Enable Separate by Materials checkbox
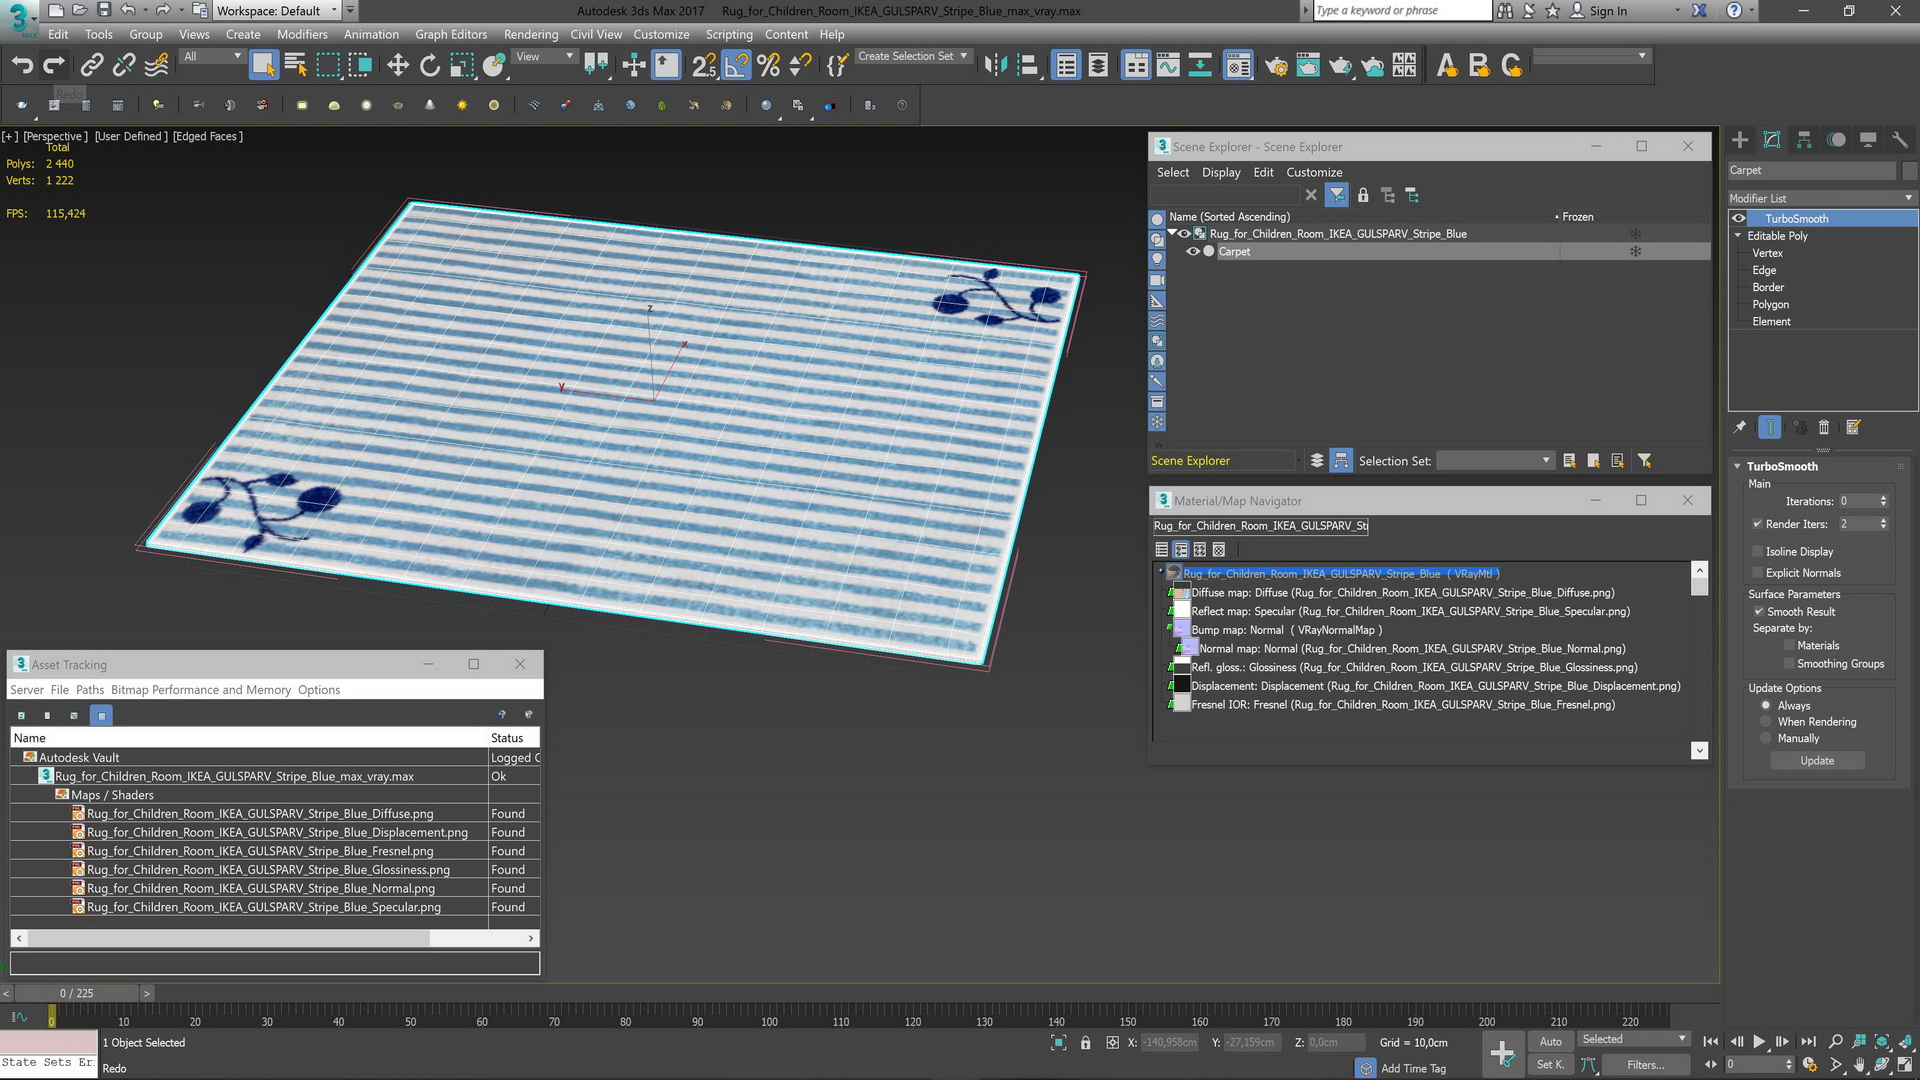This screenshot has height=1080, width=1920. point(1788,646)
